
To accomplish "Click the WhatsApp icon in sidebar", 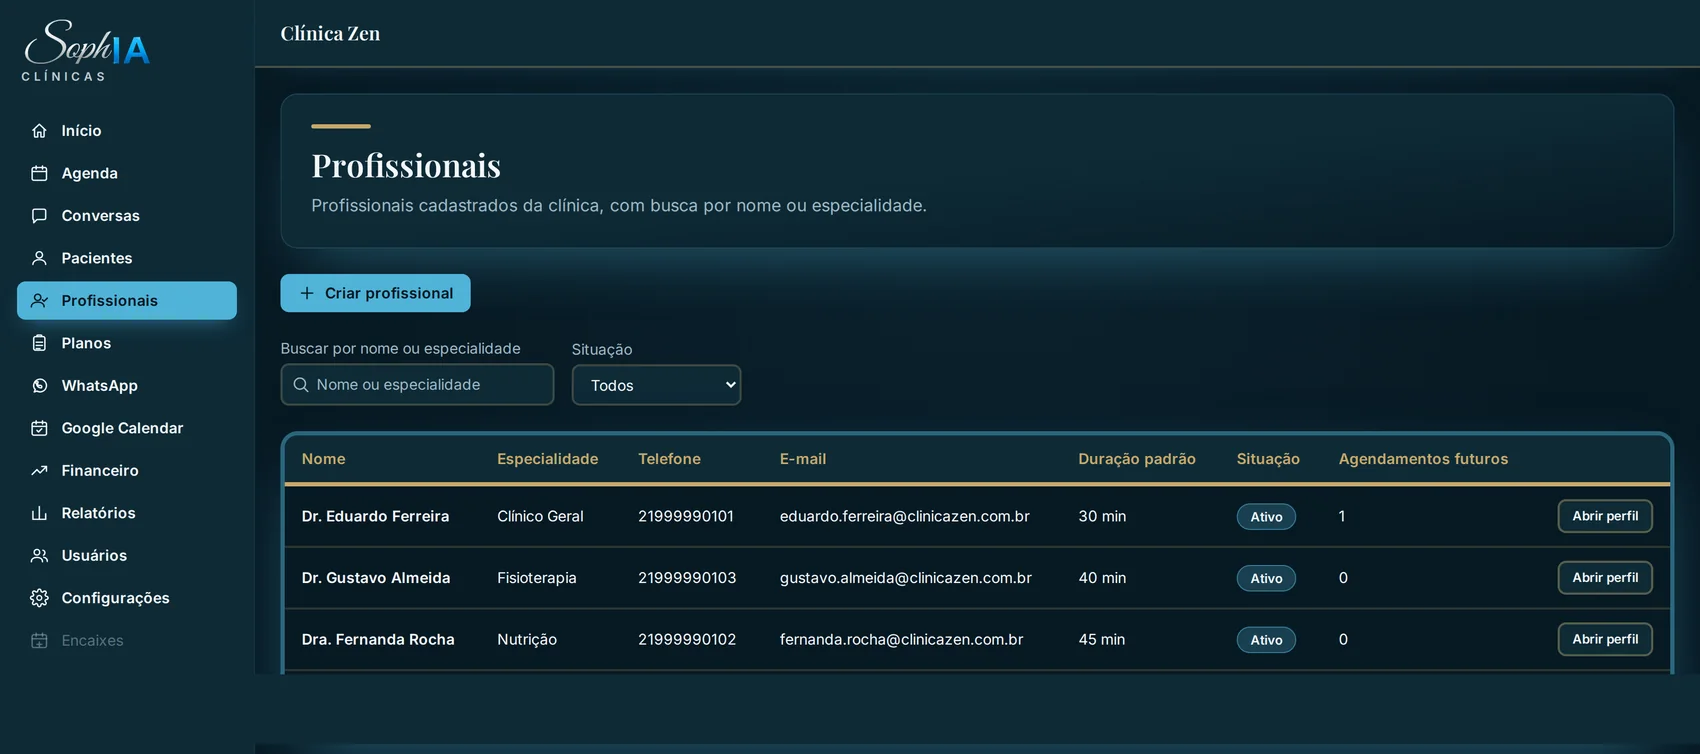I will coord(39,386).
